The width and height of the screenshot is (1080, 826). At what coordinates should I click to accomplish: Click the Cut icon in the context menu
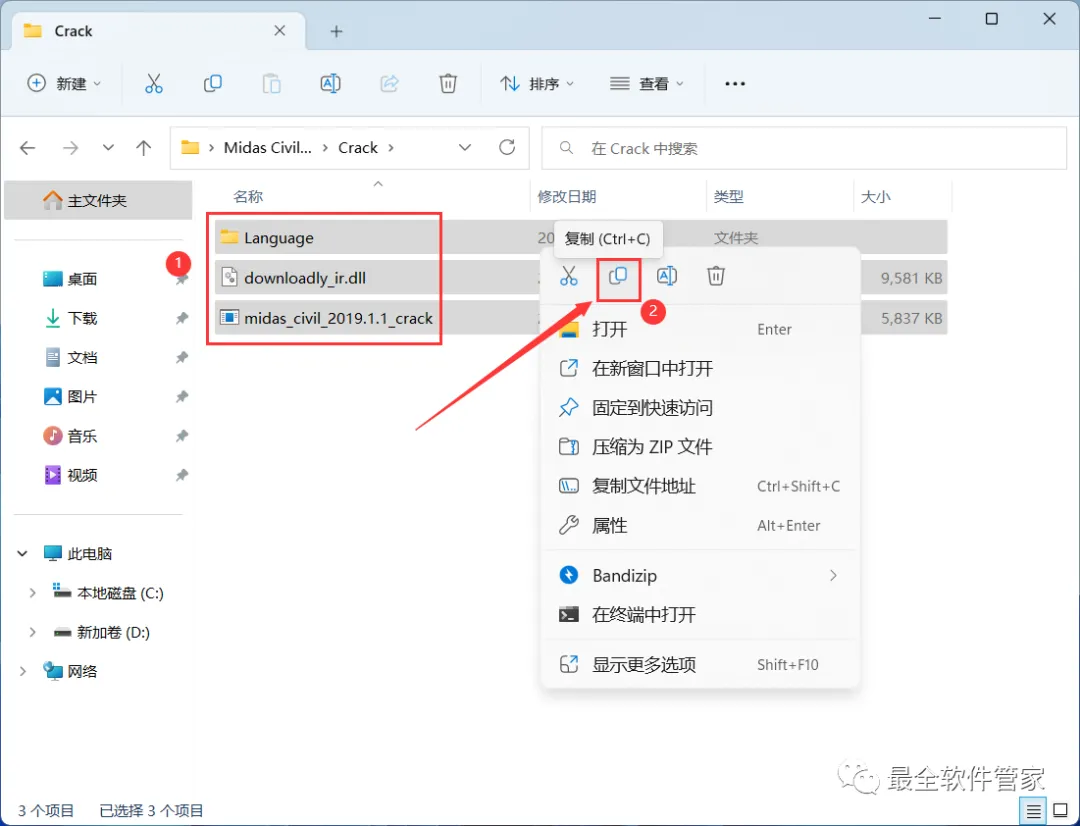coord(568,276)
